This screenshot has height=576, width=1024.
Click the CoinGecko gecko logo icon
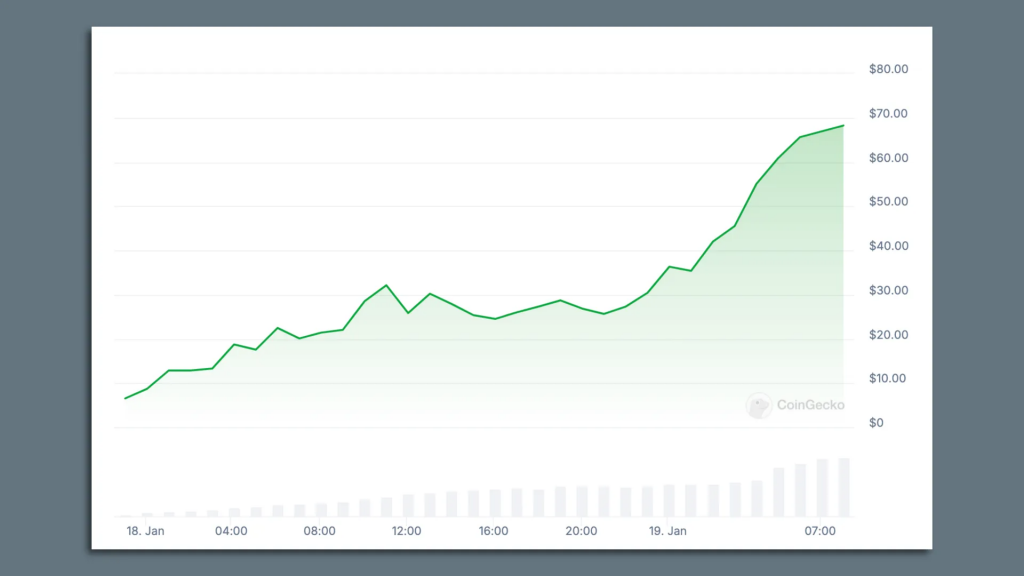(759, 405)
